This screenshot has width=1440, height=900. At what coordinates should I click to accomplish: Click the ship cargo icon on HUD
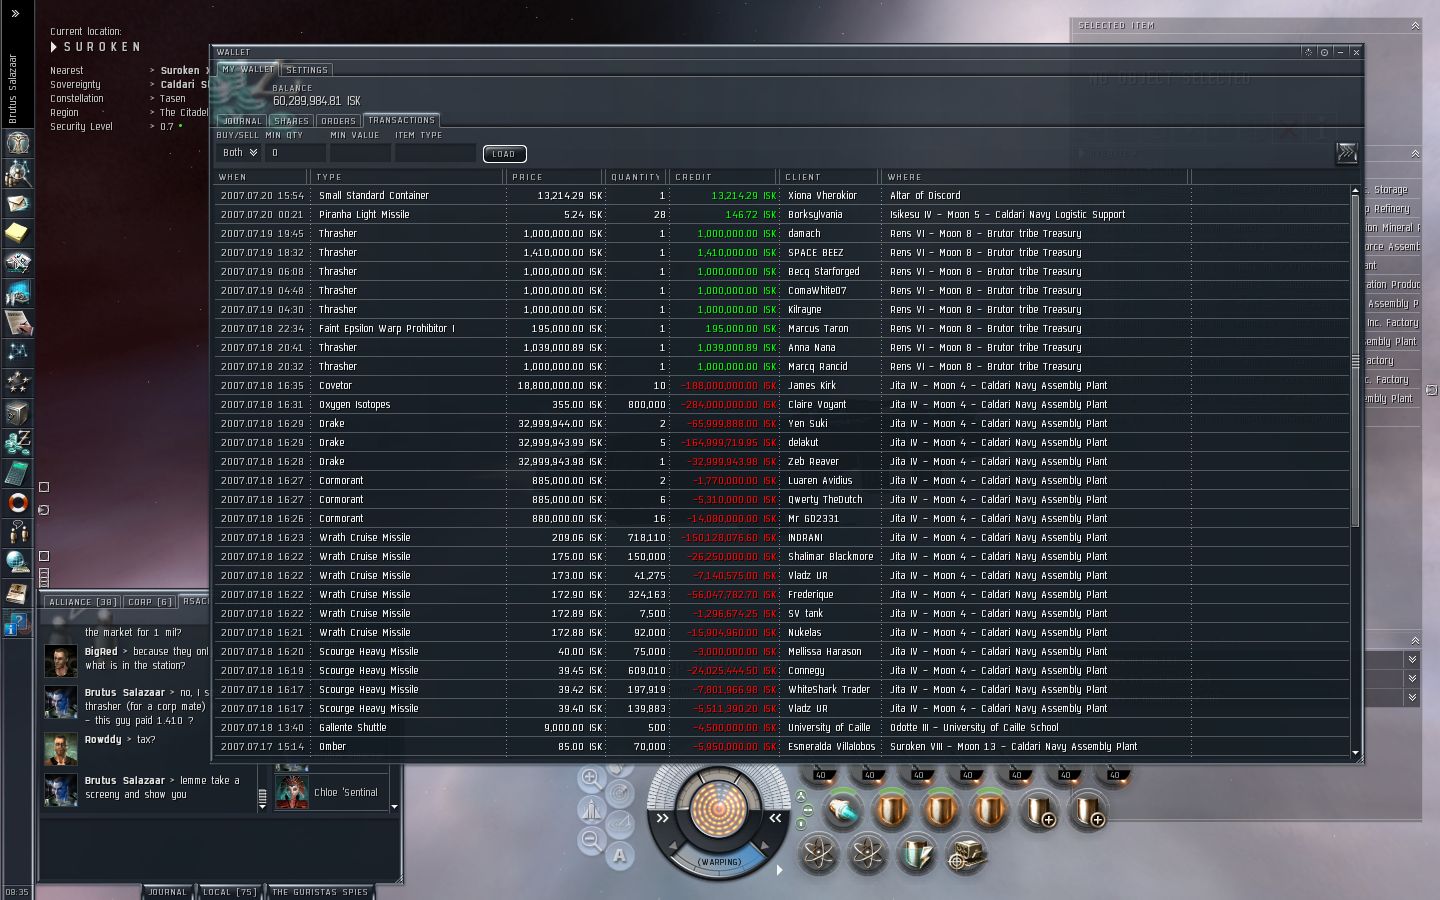click(x=591, y=809)
